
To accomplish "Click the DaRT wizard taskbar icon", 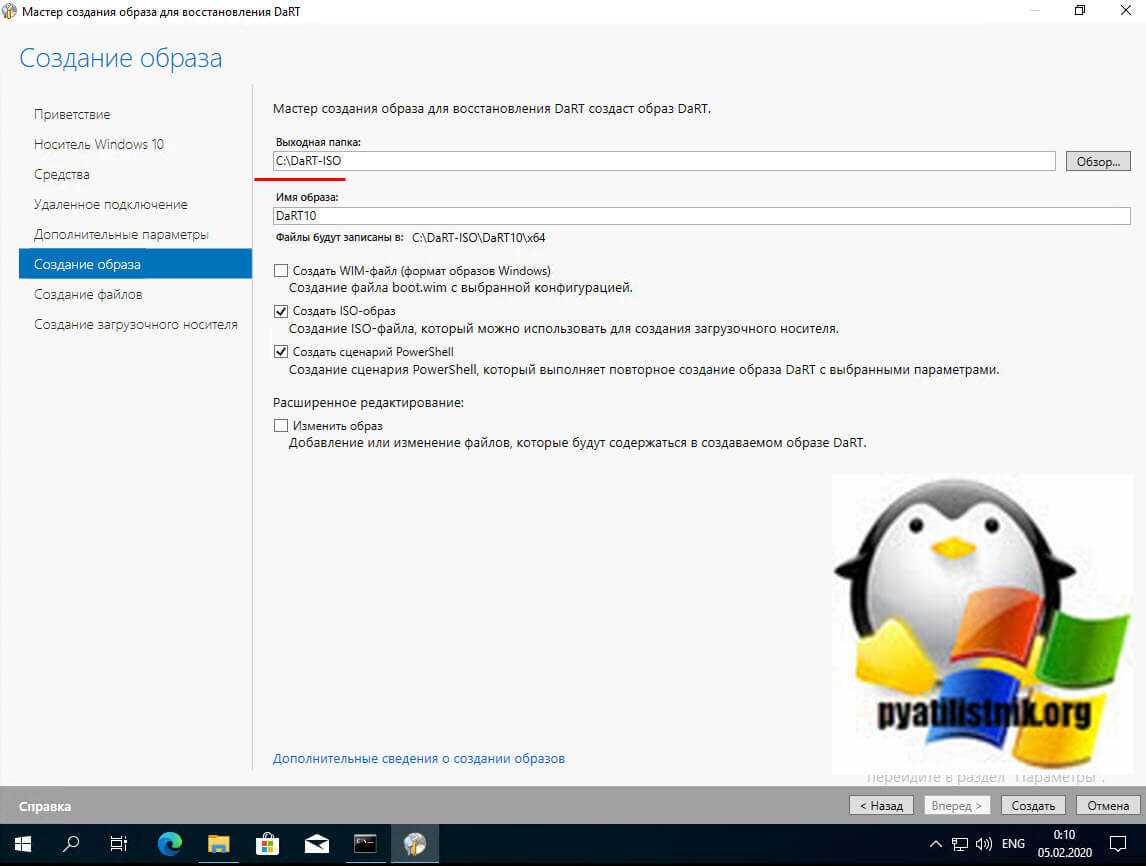I will pyautogui.click(x=415, y=843).
